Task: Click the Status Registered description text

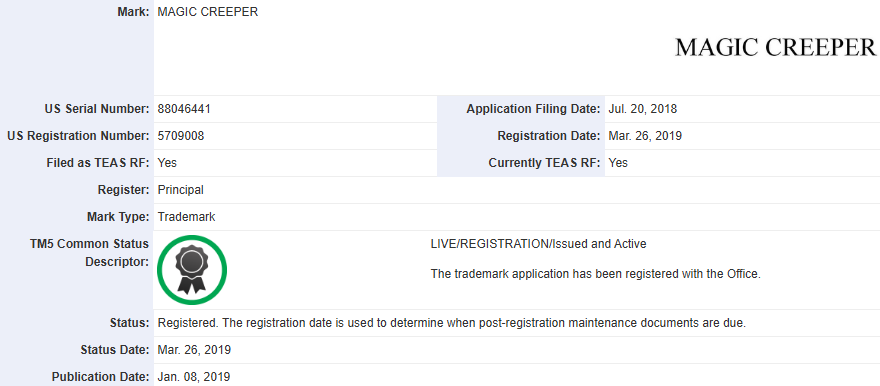Action: coord(452,323)
